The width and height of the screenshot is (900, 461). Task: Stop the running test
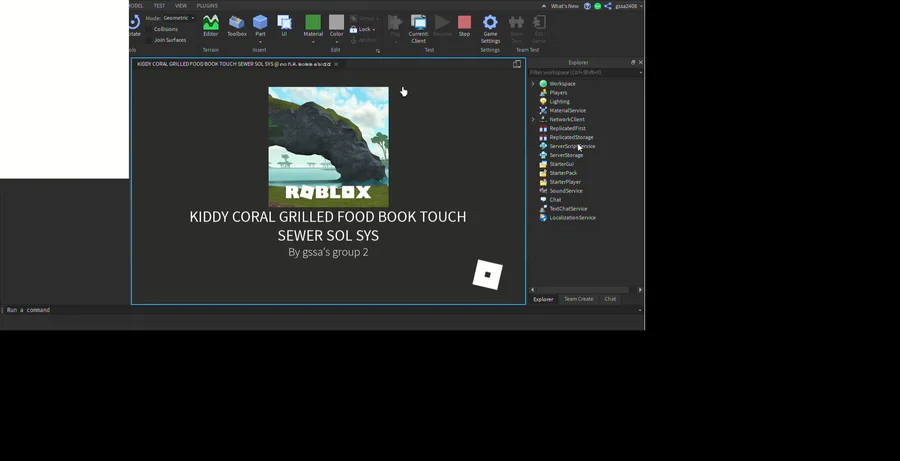[464, 26]
